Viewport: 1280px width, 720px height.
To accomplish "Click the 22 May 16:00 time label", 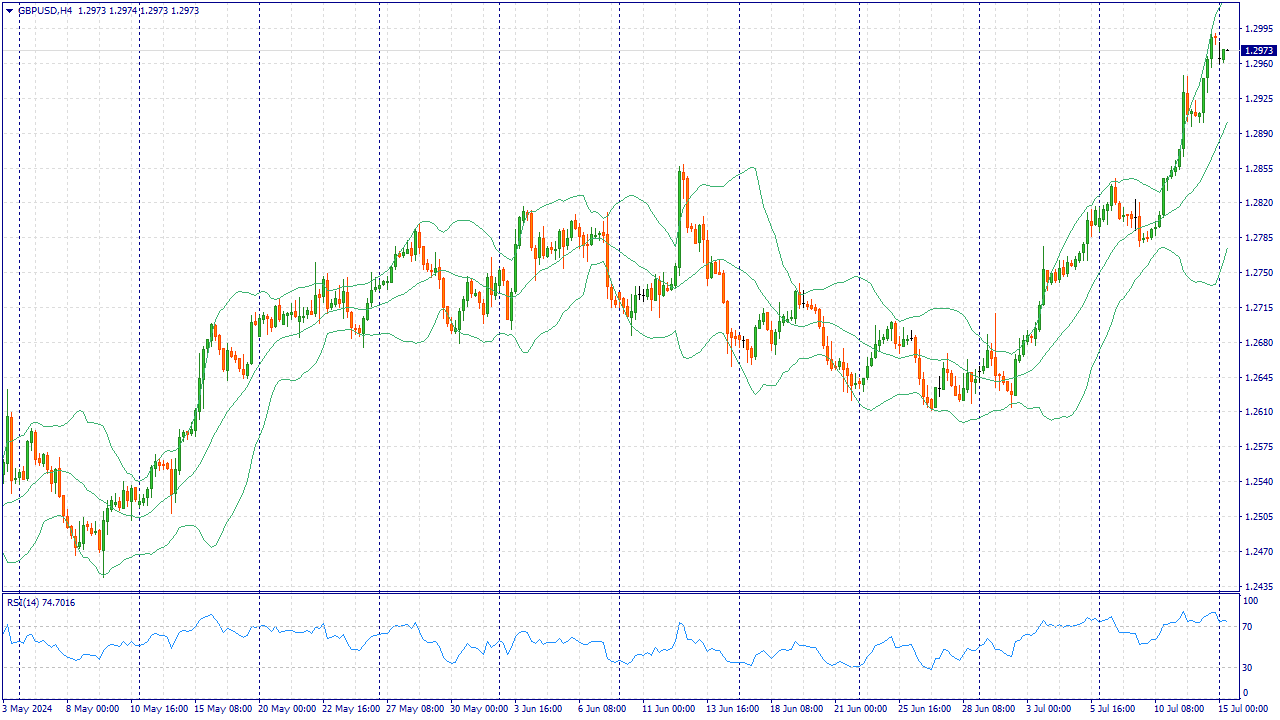I will [x=351, y=709].
